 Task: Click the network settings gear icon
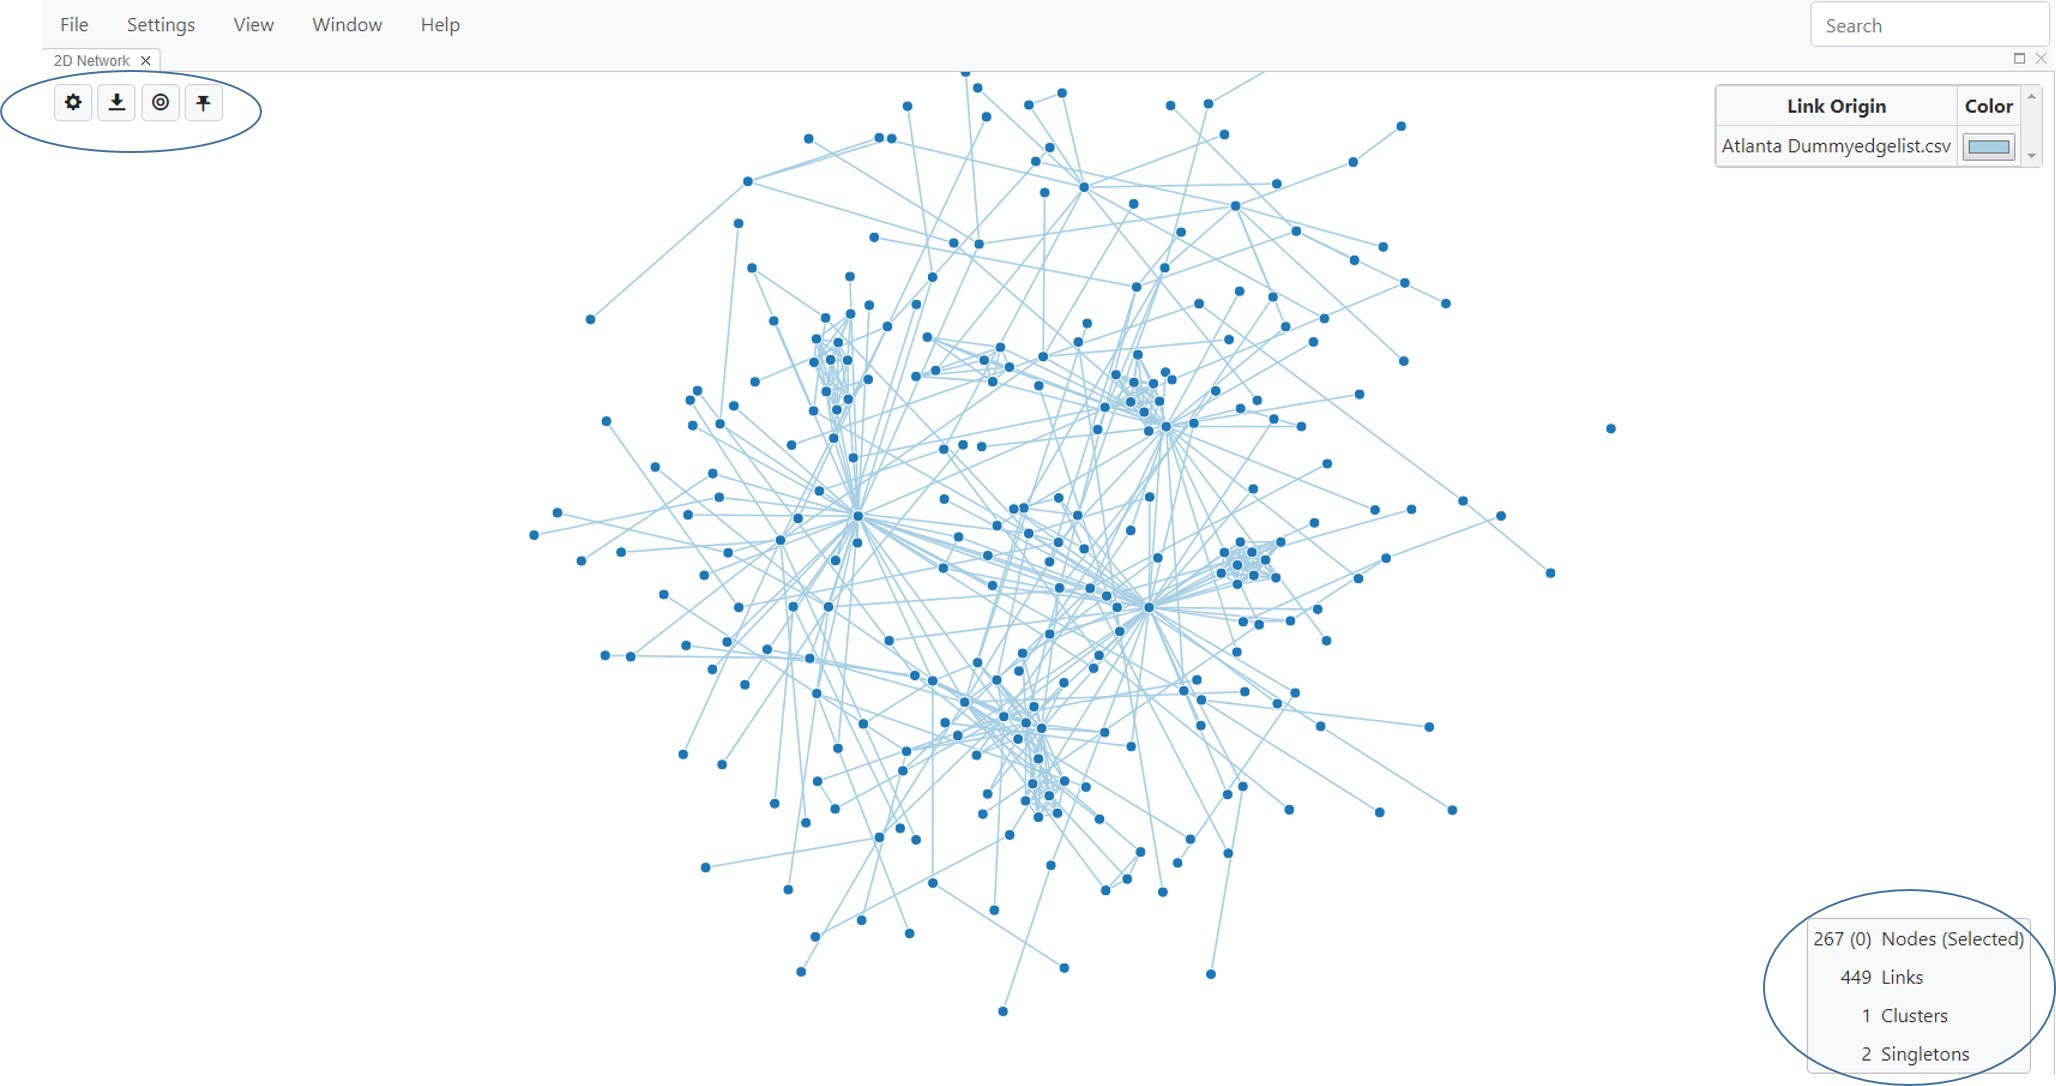pyautogui.click(x=72, y=102)
